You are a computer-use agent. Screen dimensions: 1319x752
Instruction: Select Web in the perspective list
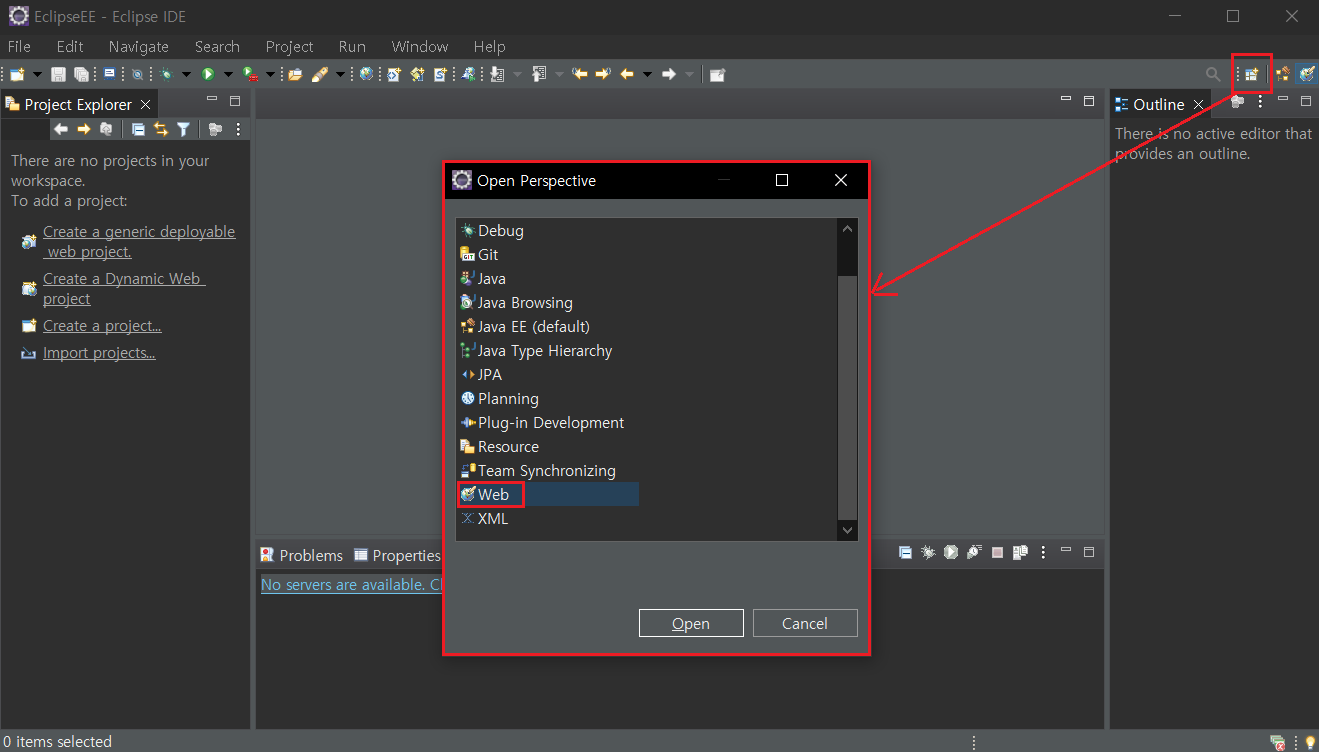coord(548,494)
